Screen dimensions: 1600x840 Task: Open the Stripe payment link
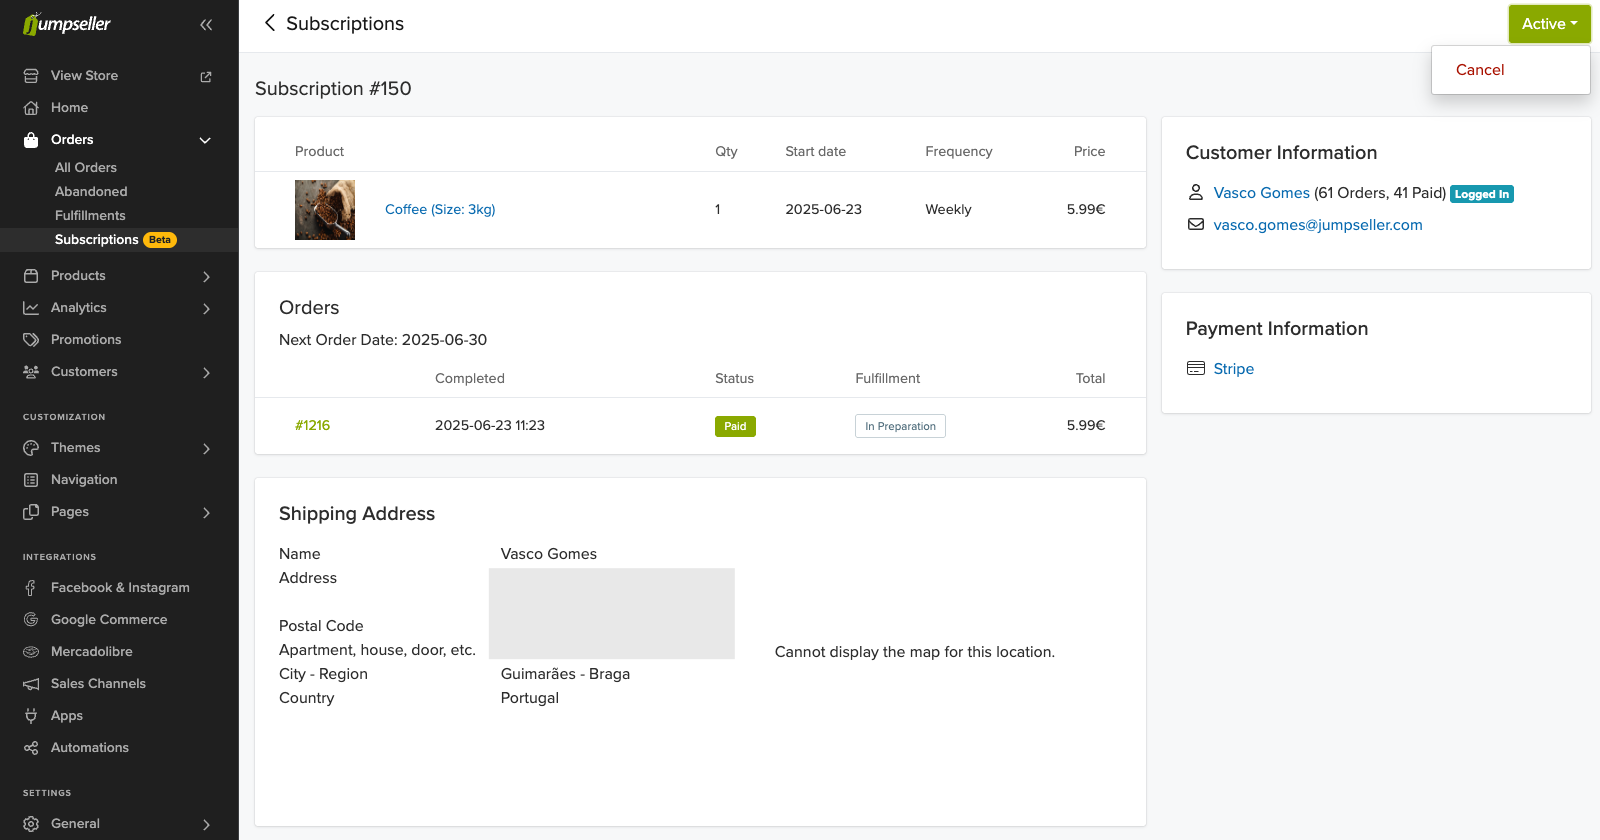tap(1233, 369)
